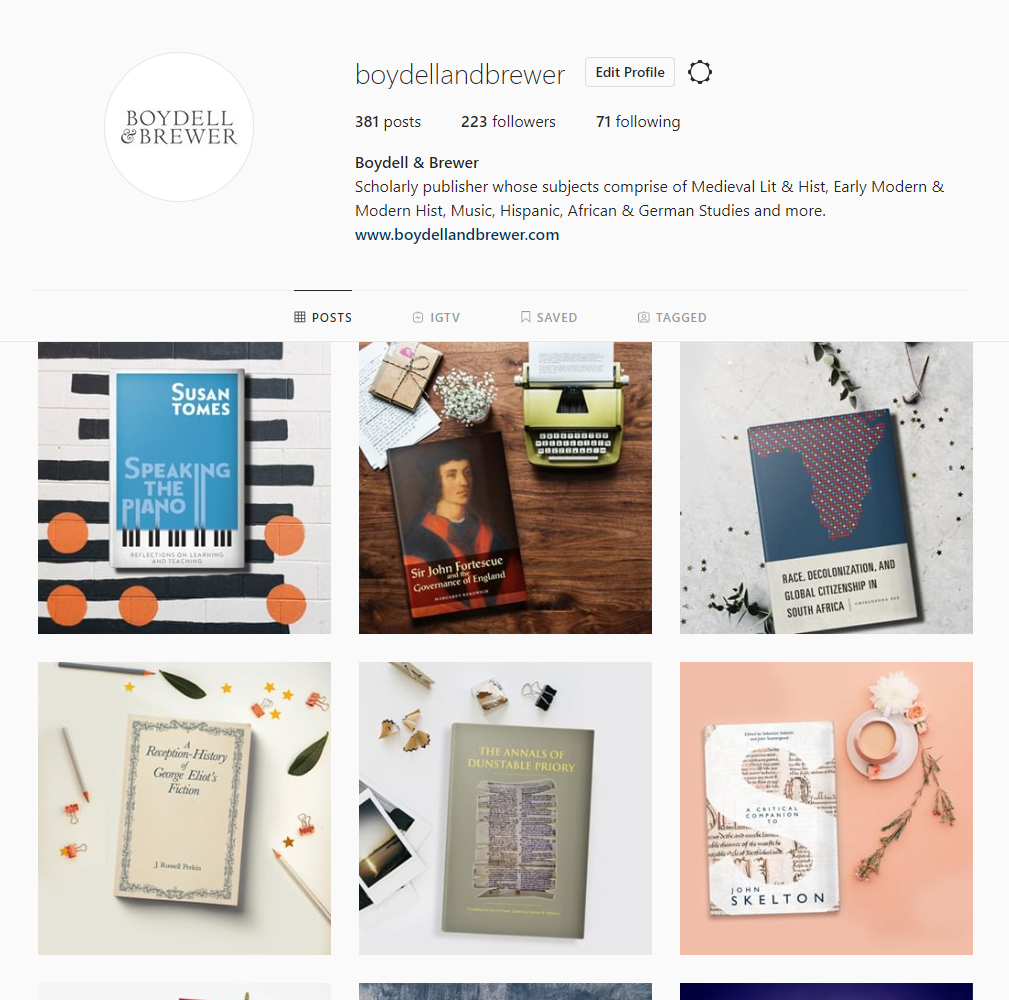
Task: View the 223 followers list
Action: pos(508,122)
